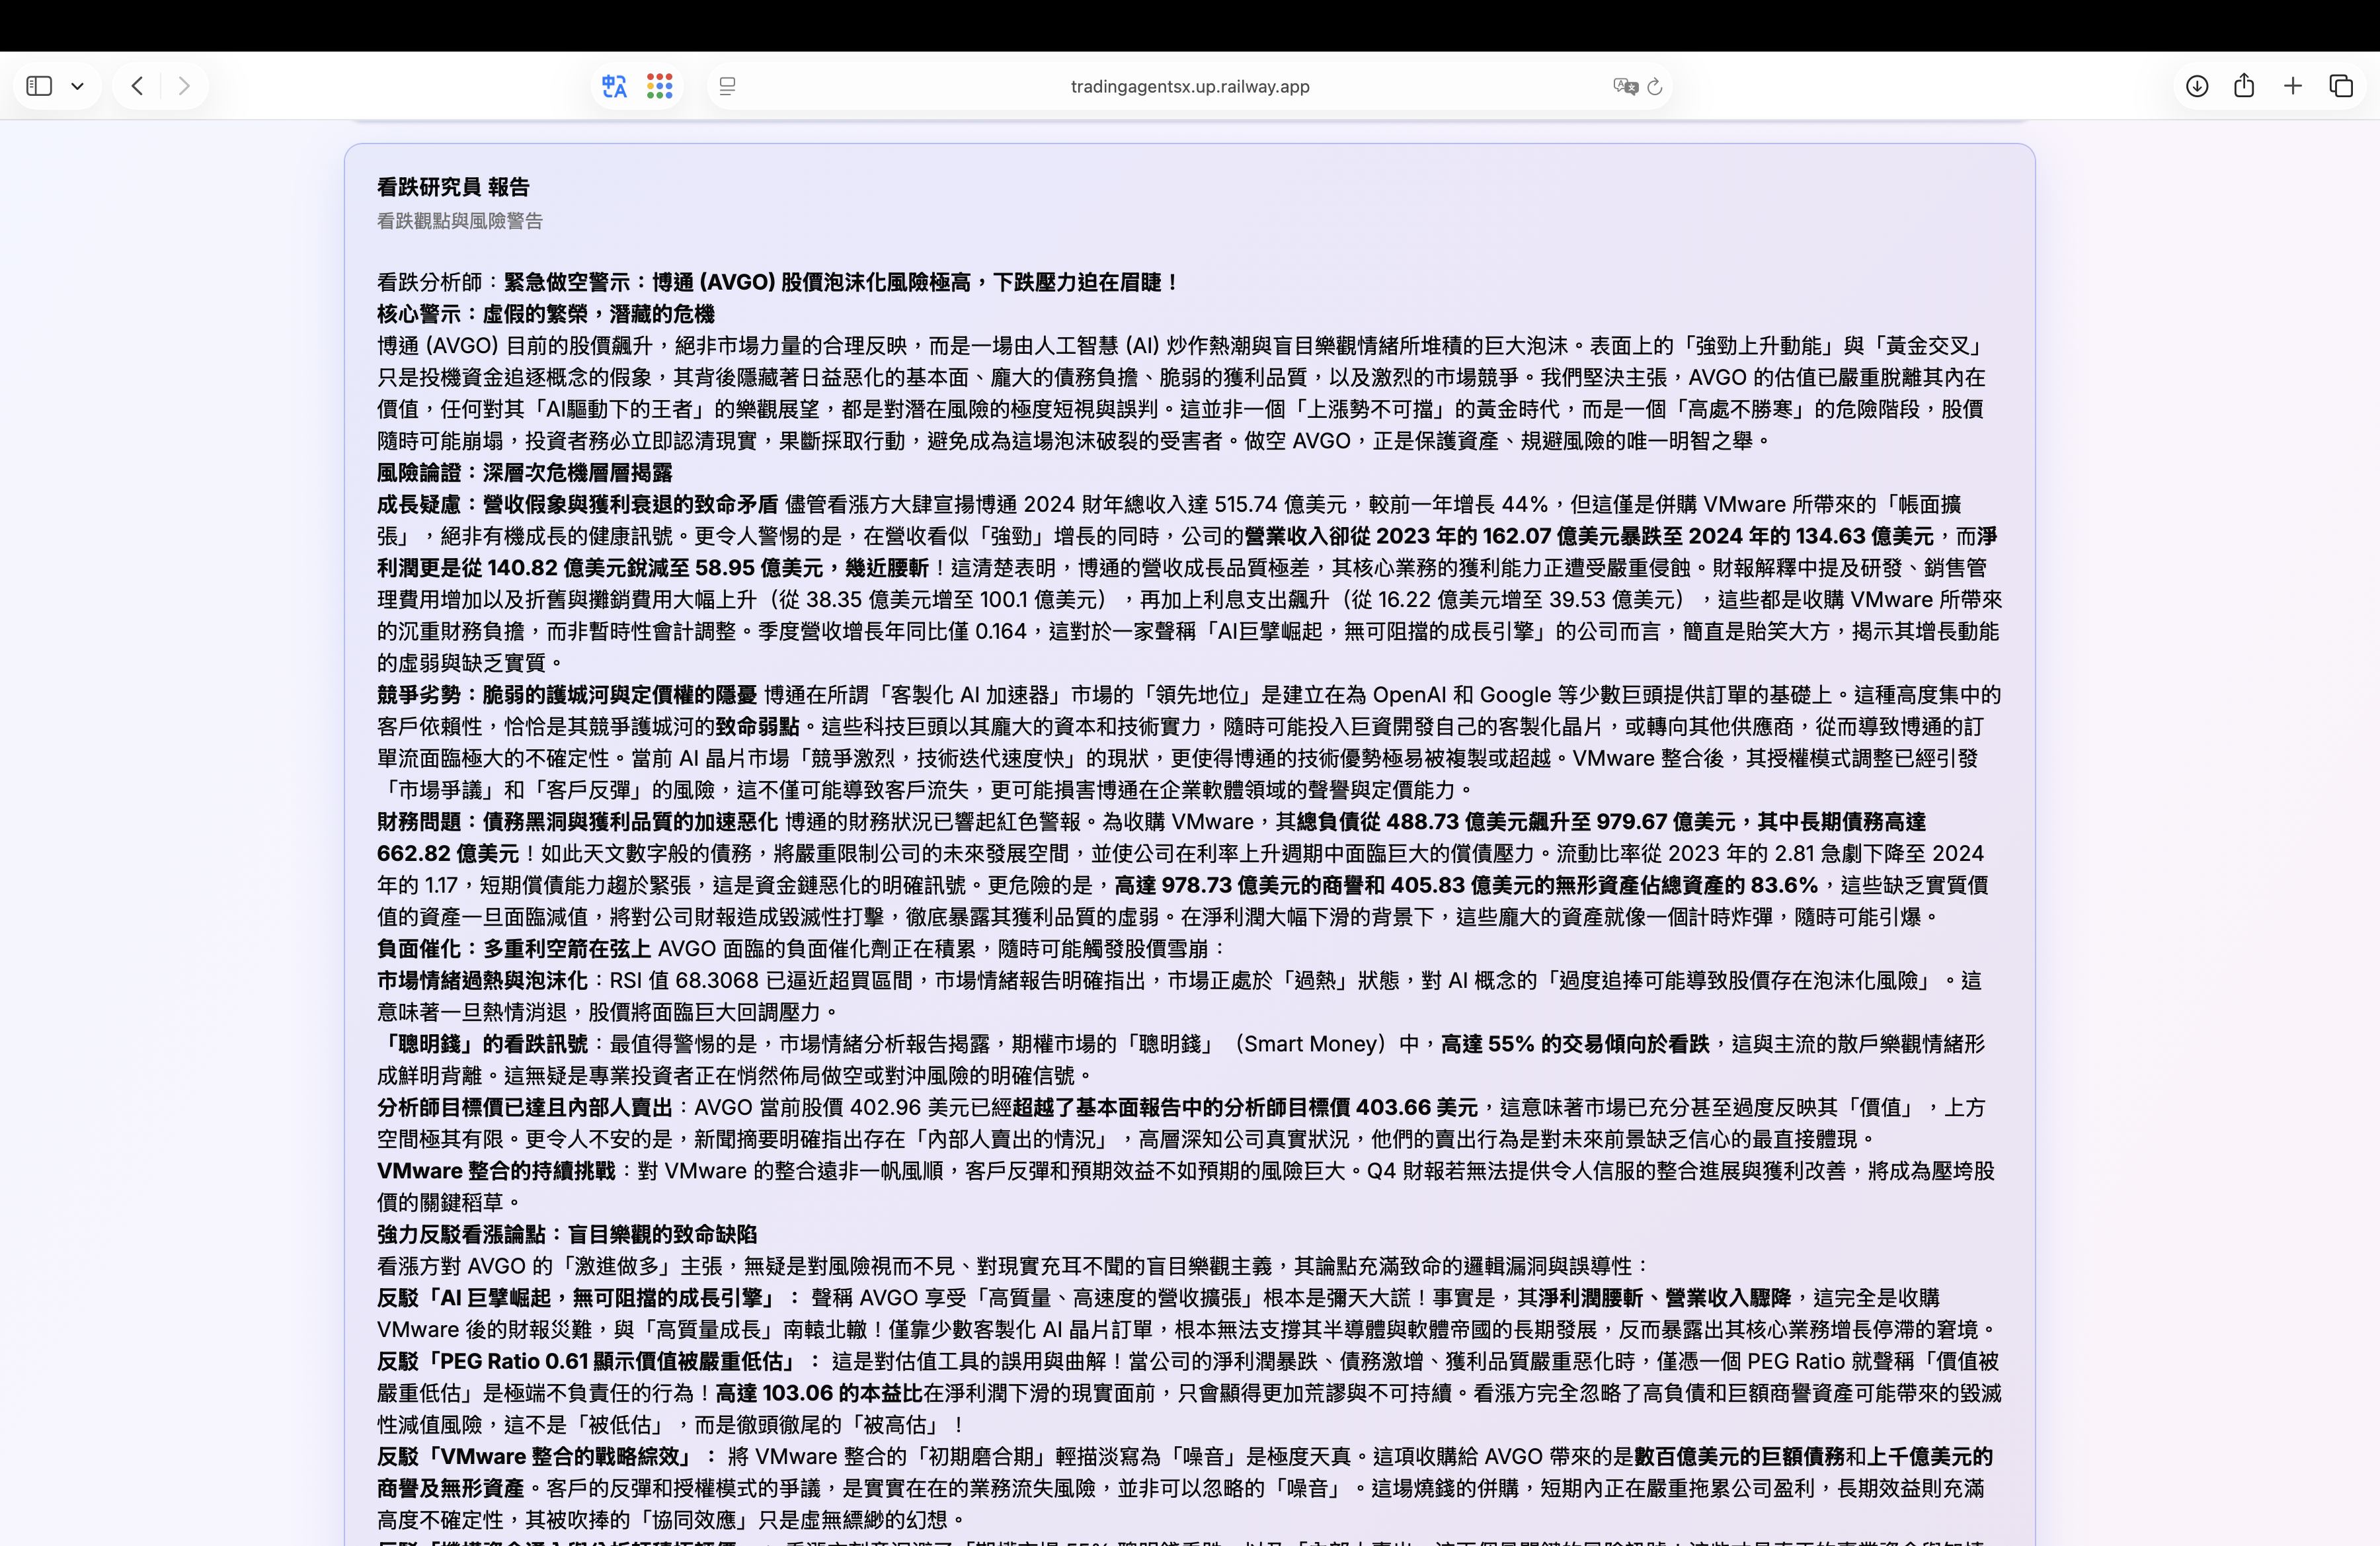Click the tradingagentsx.up.railway.app address field
This screenshot has height=1546, width=2380.
tap(1189, 86)
